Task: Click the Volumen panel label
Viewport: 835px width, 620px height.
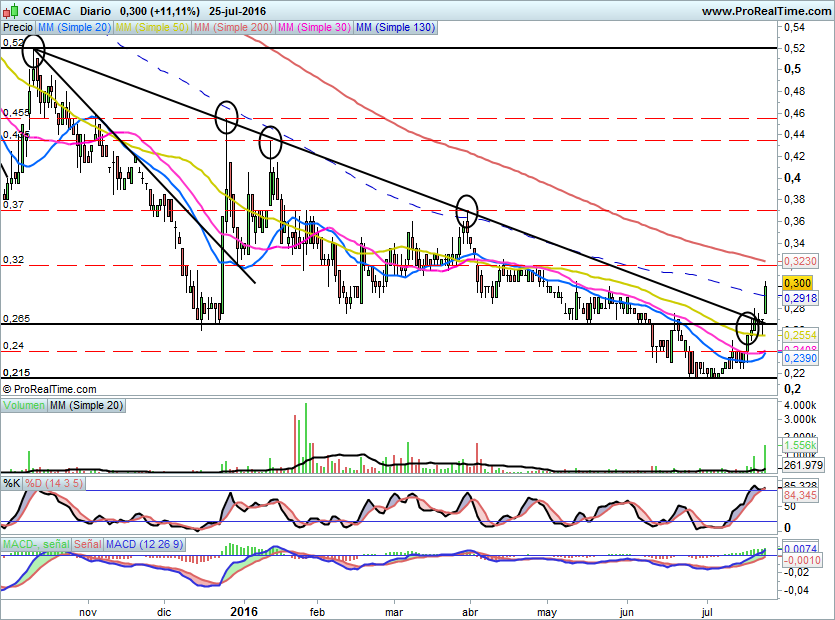Action: (x=23, y=405)
